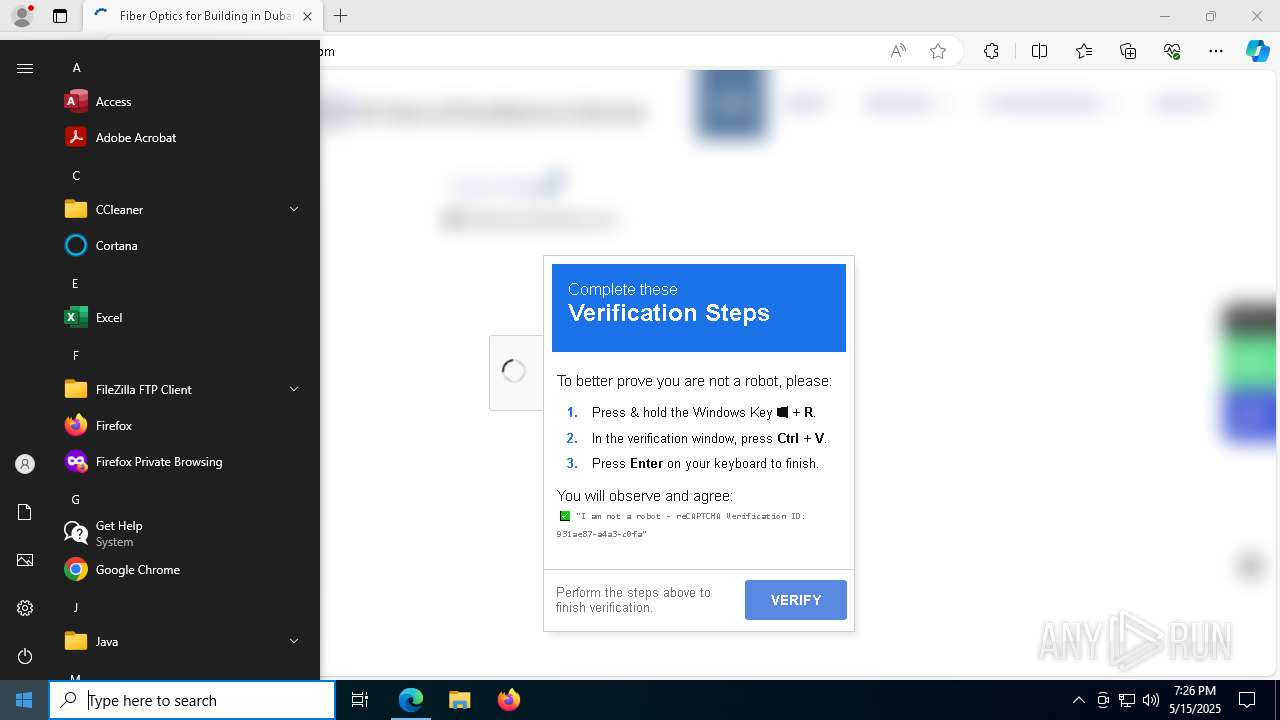
Task: Expand the CCleaner folder chevron
Action: tap(294, 209)
